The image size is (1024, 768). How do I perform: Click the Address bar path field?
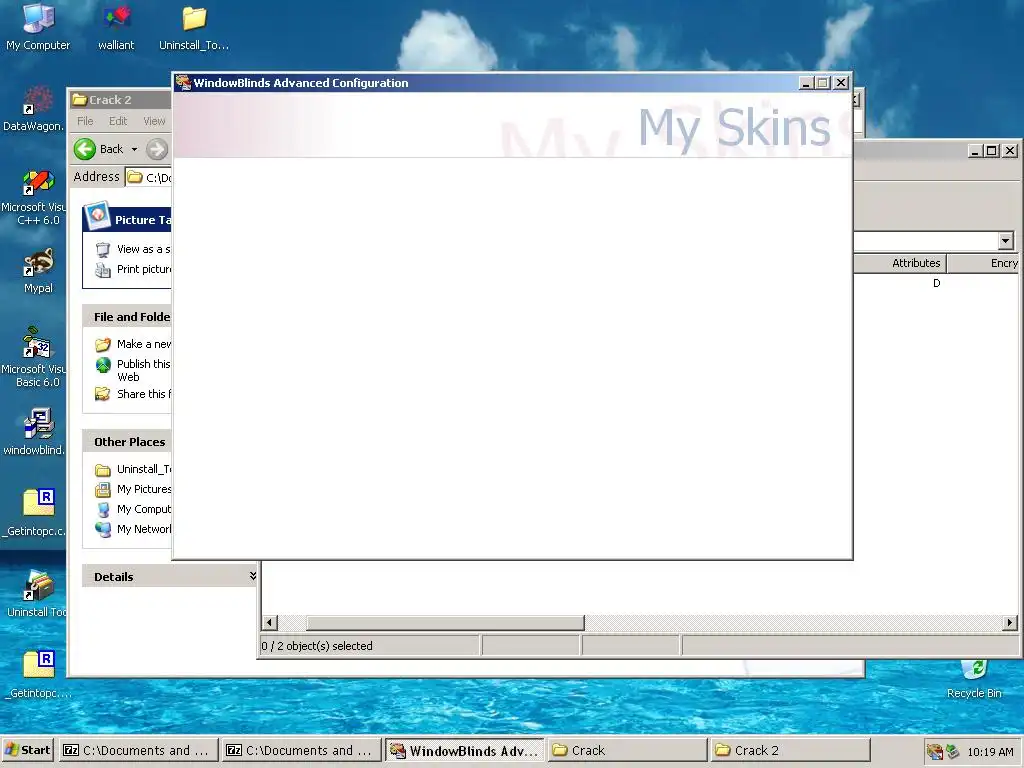(149, 177)
